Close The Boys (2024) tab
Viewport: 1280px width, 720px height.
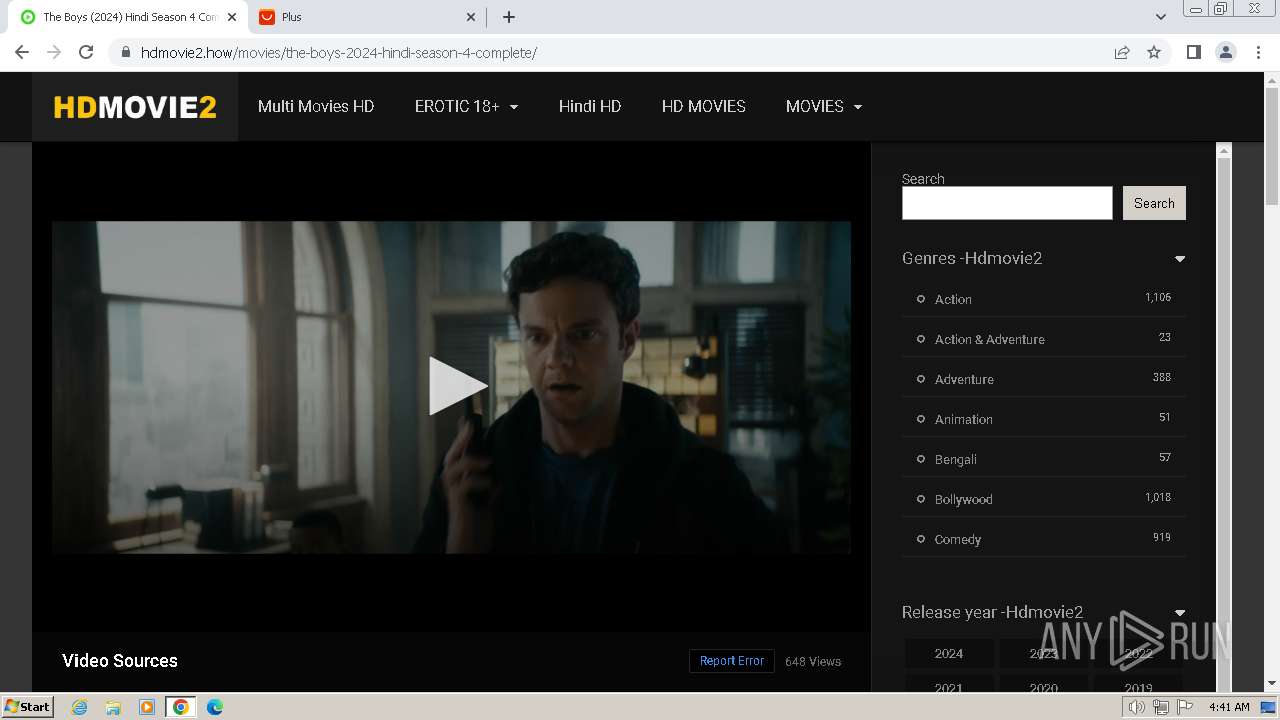point(231,17)
